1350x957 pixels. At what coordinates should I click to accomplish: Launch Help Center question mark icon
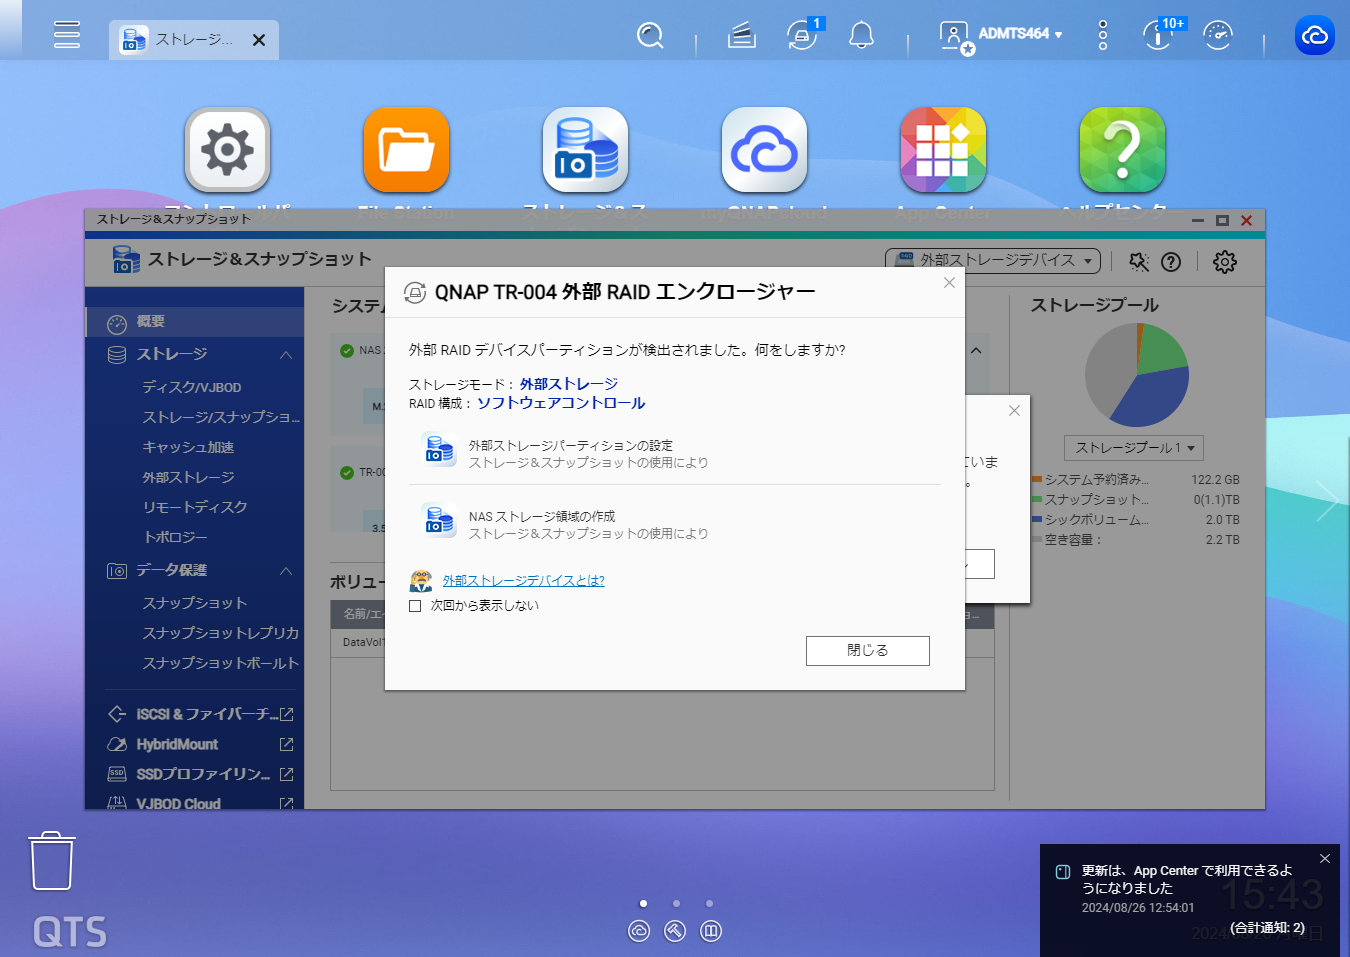pyautogui.click(x=1122, y=150)
